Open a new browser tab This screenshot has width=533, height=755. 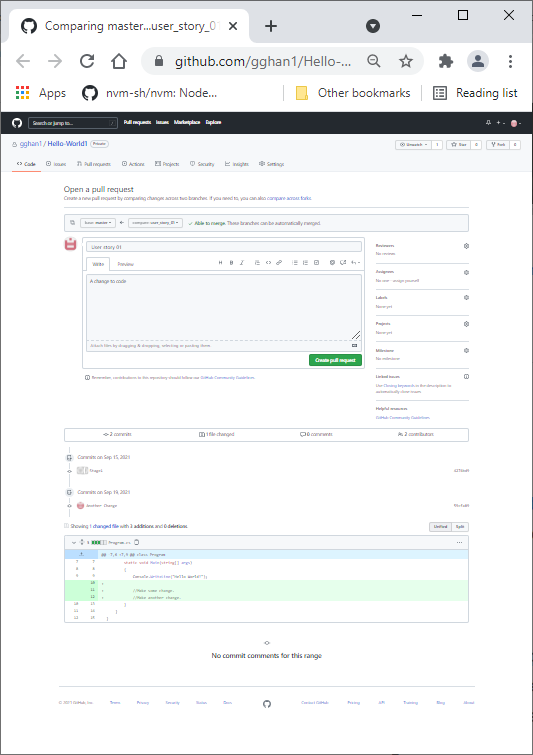(271, 26)
